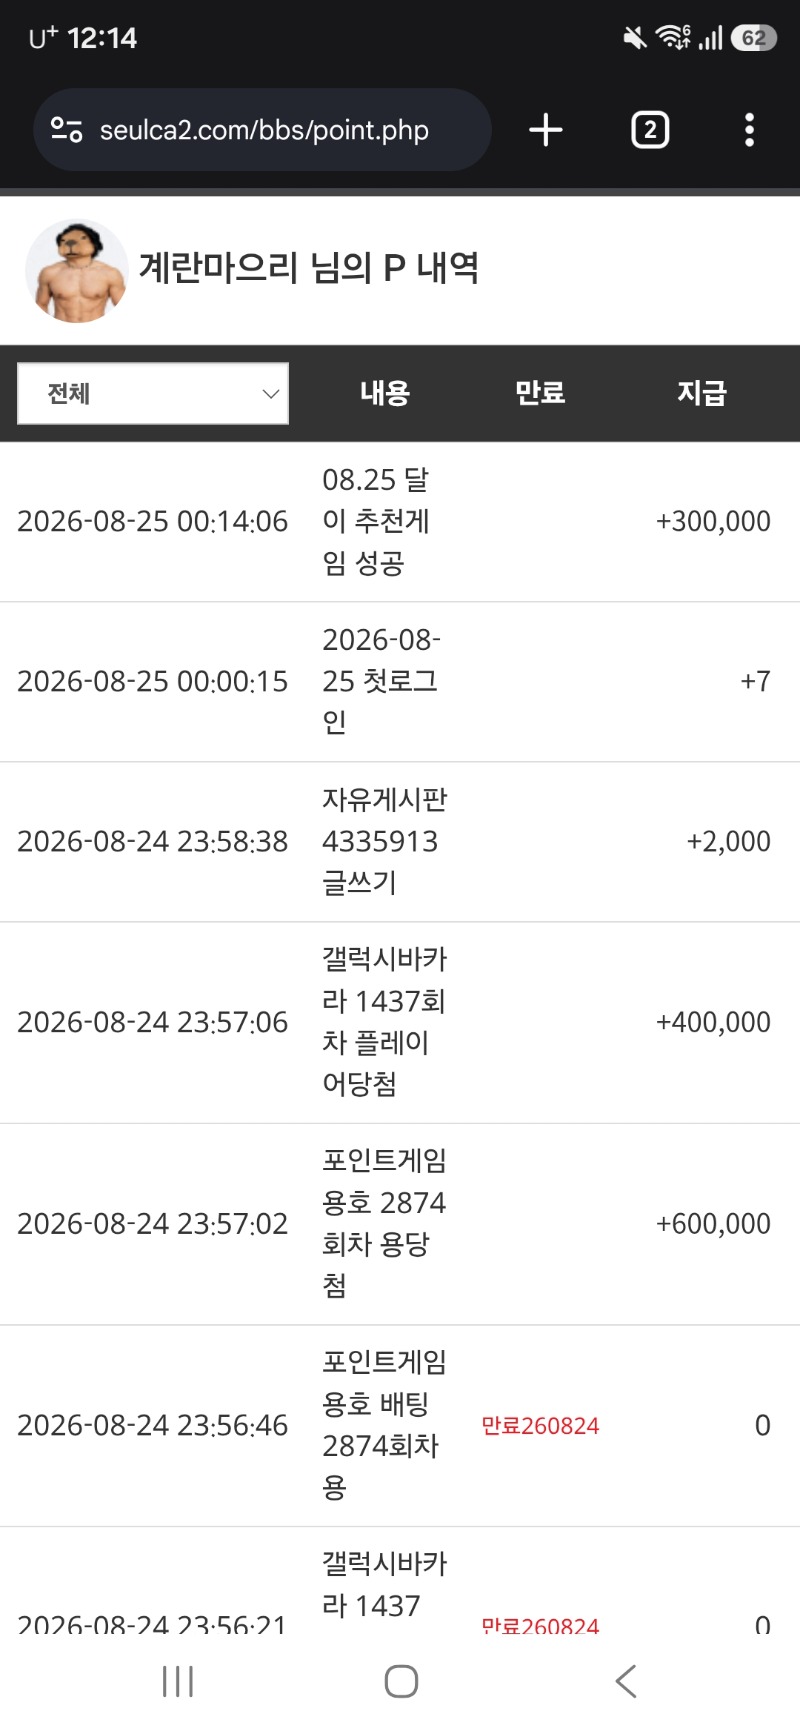Open the tab switcher showing 2 tabs
Image resolution: width=800 pixels, height=1734 pixels.
pos(650,130)
